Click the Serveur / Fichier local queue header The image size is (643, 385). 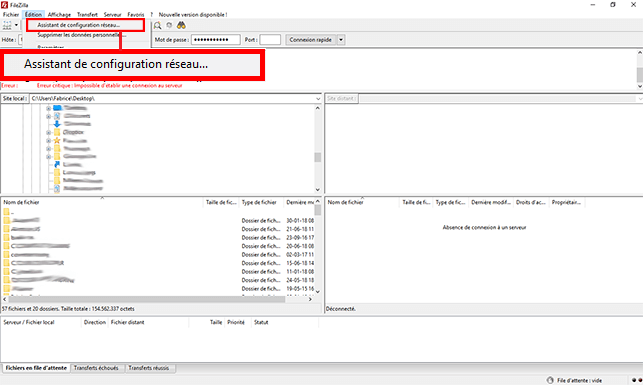pos(41,322)
